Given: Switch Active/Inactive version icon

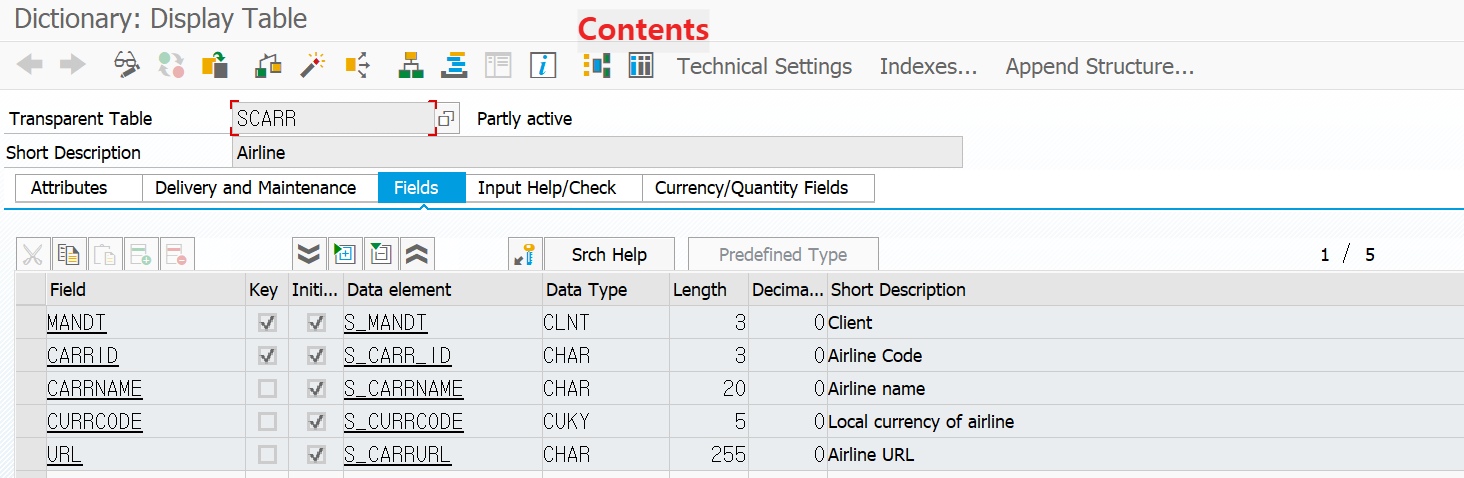Looking at the screenshot, I should click(x=171, y=66).
